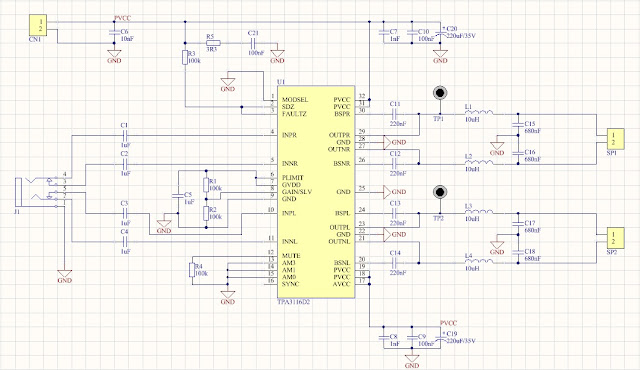The width and height of the screenshot is (640, 370).
Task: Select filter capacitor C16
Action: (518, 153)
